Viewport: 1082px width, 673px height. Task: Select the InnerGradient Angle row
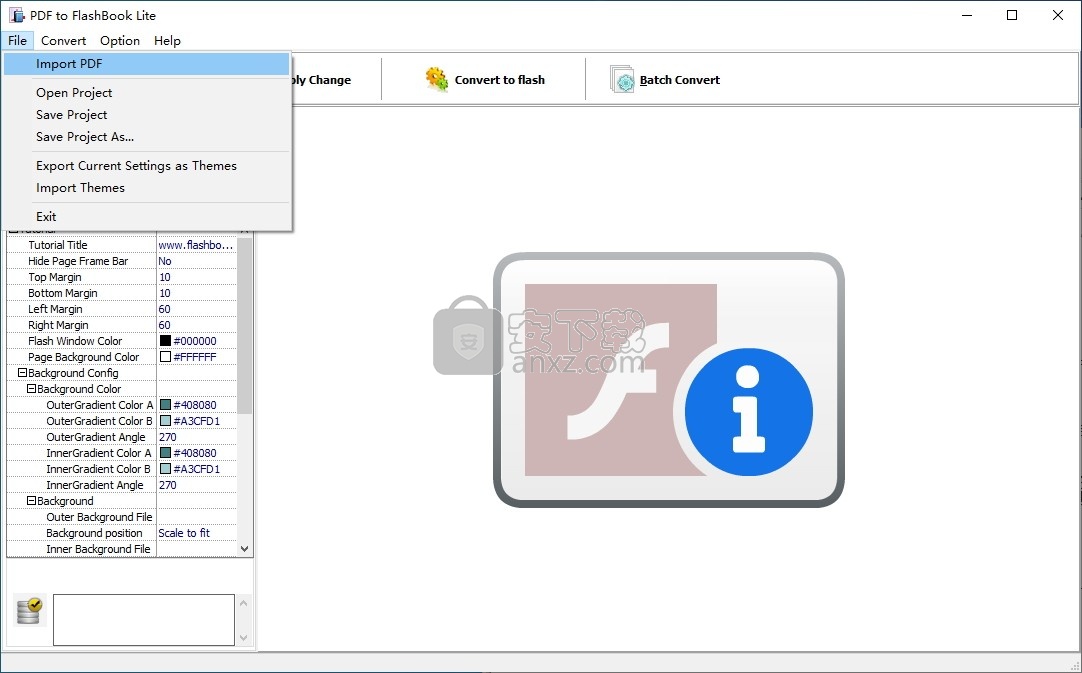click(x=121, y=485)
